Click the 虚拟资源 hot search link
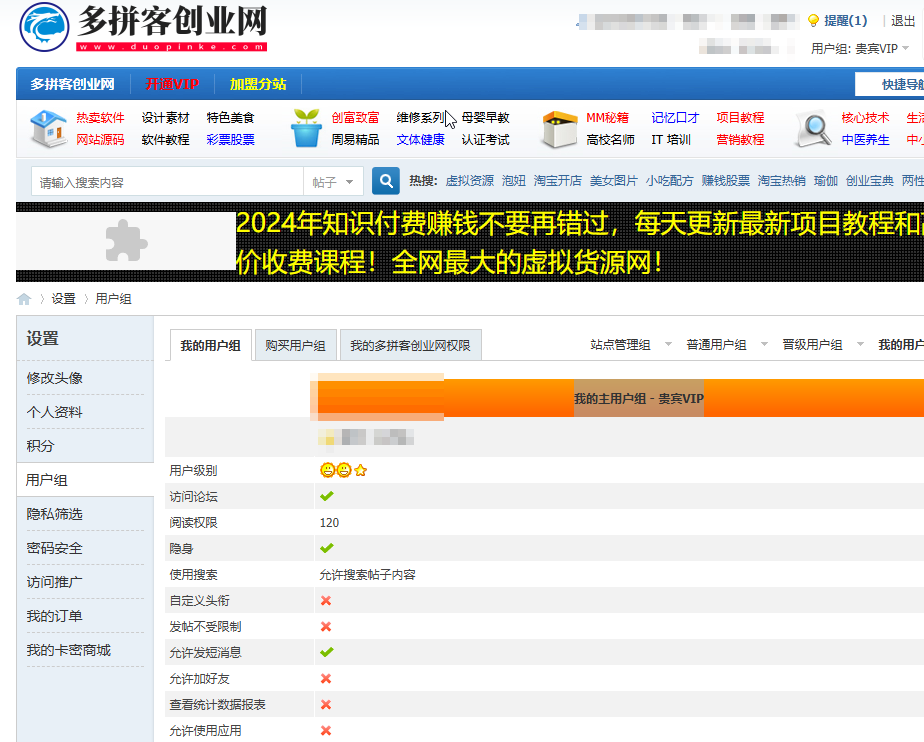Screen dimensions: 924x742 [x=470, y=181]
